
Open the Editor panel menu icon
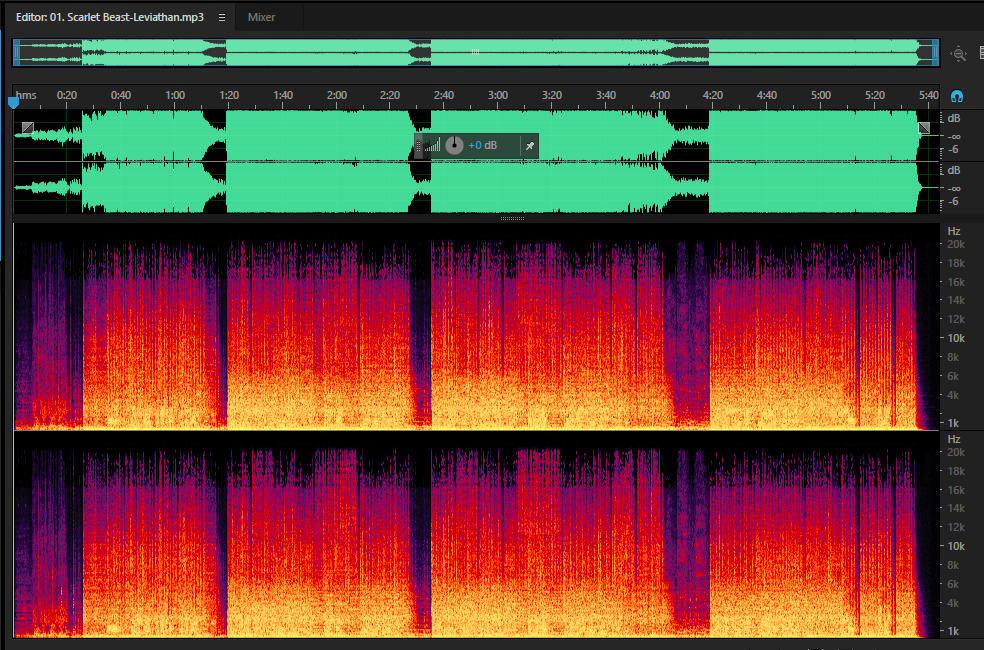click(x=222, y=18)
